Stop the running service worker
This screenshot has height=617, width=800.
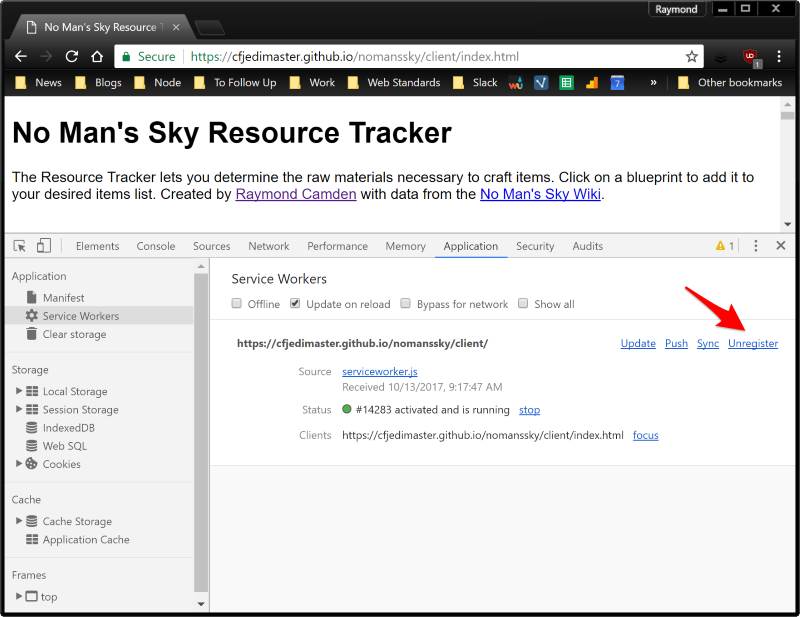(530, 410)
